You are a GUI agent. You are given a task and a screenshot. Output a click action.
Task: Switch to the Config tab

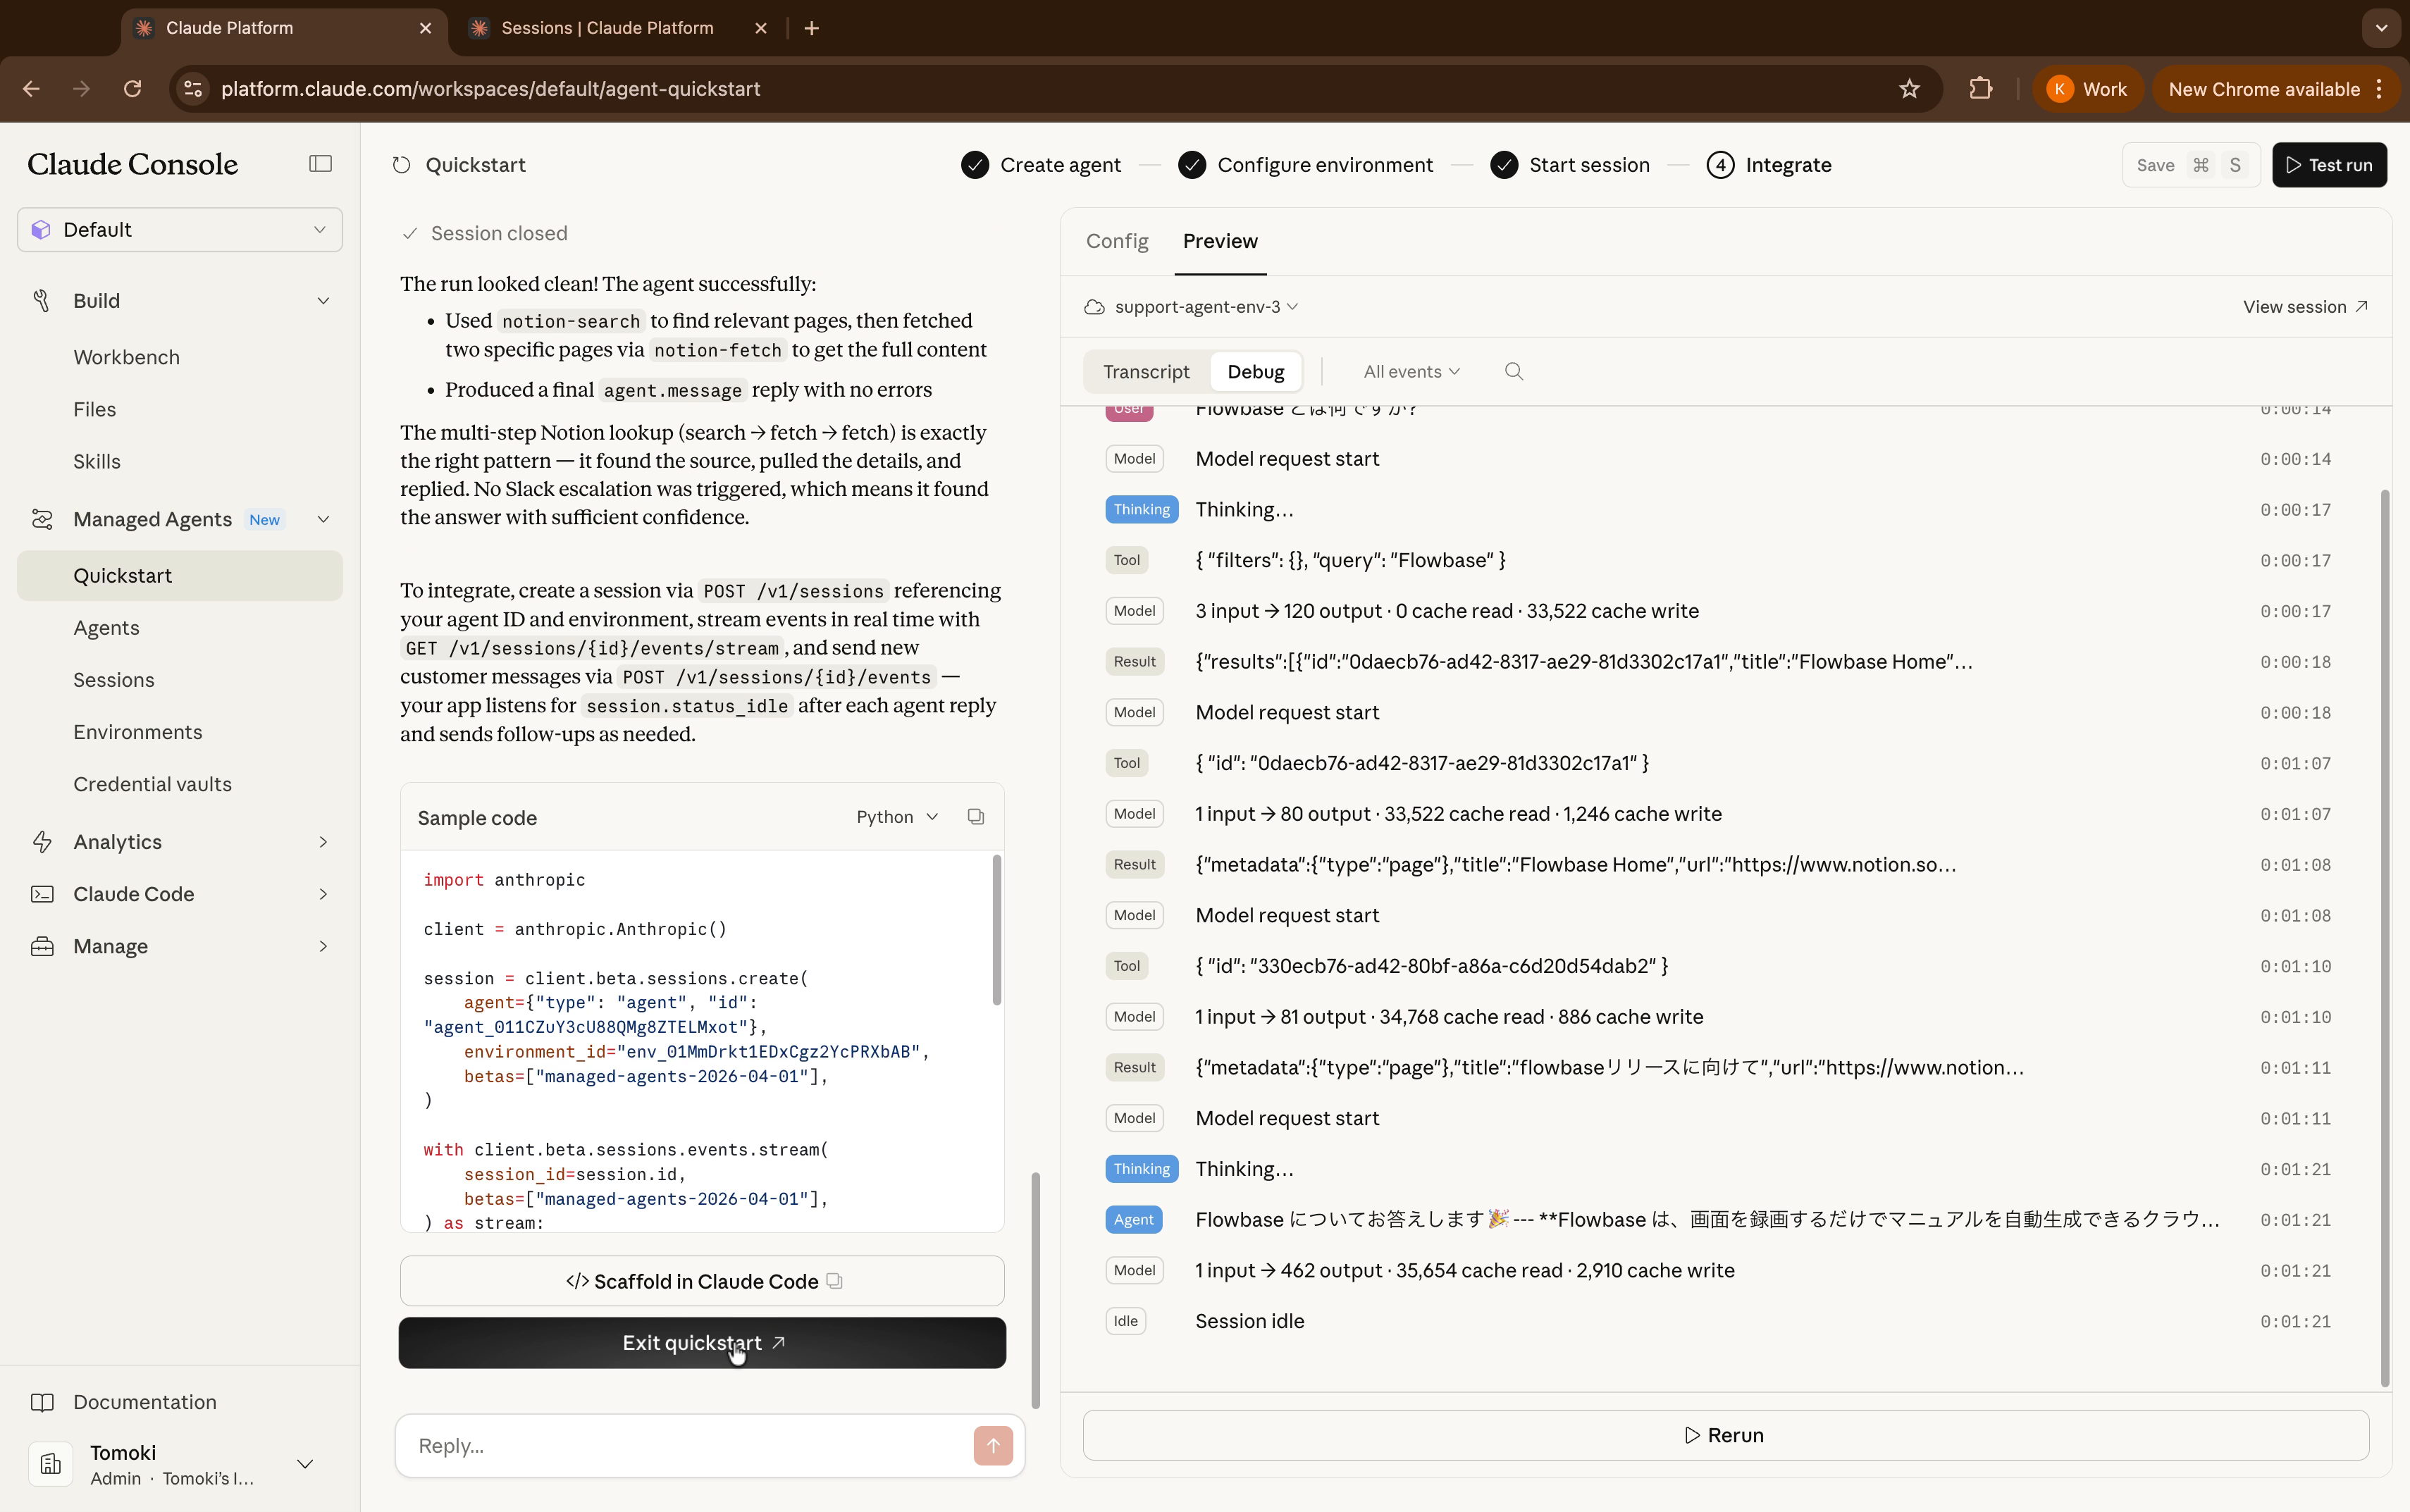(x=1117, y=241)
